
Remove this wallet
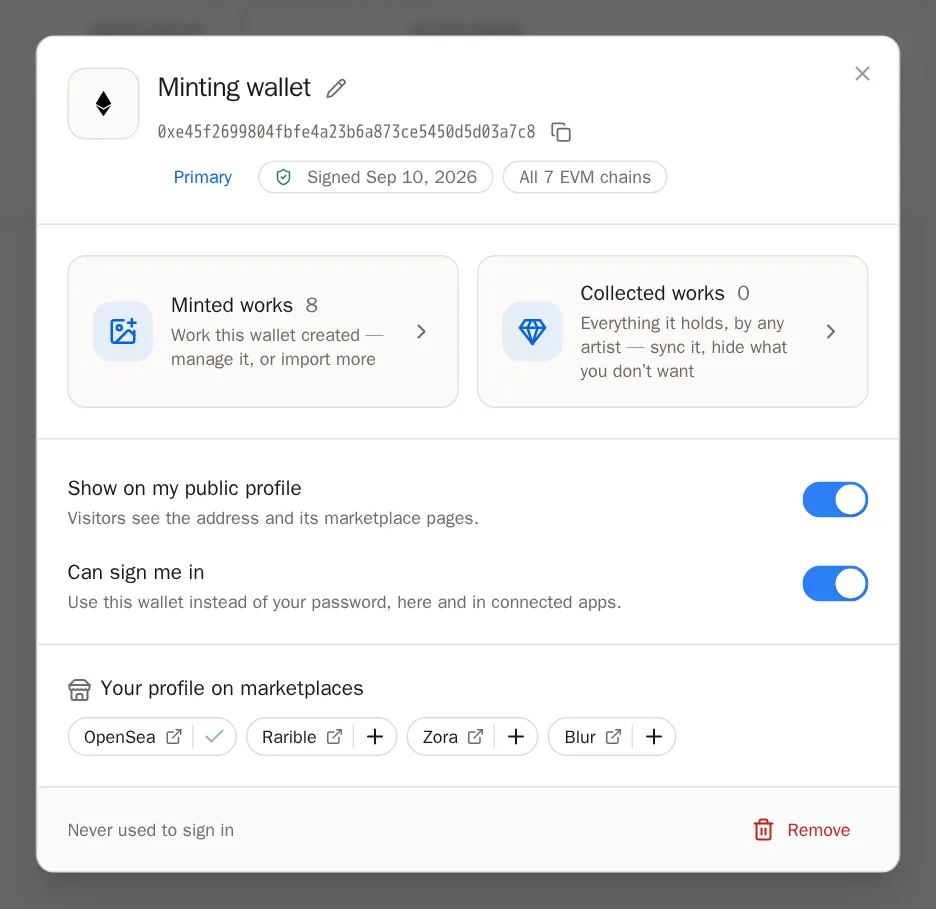(801, 830)
